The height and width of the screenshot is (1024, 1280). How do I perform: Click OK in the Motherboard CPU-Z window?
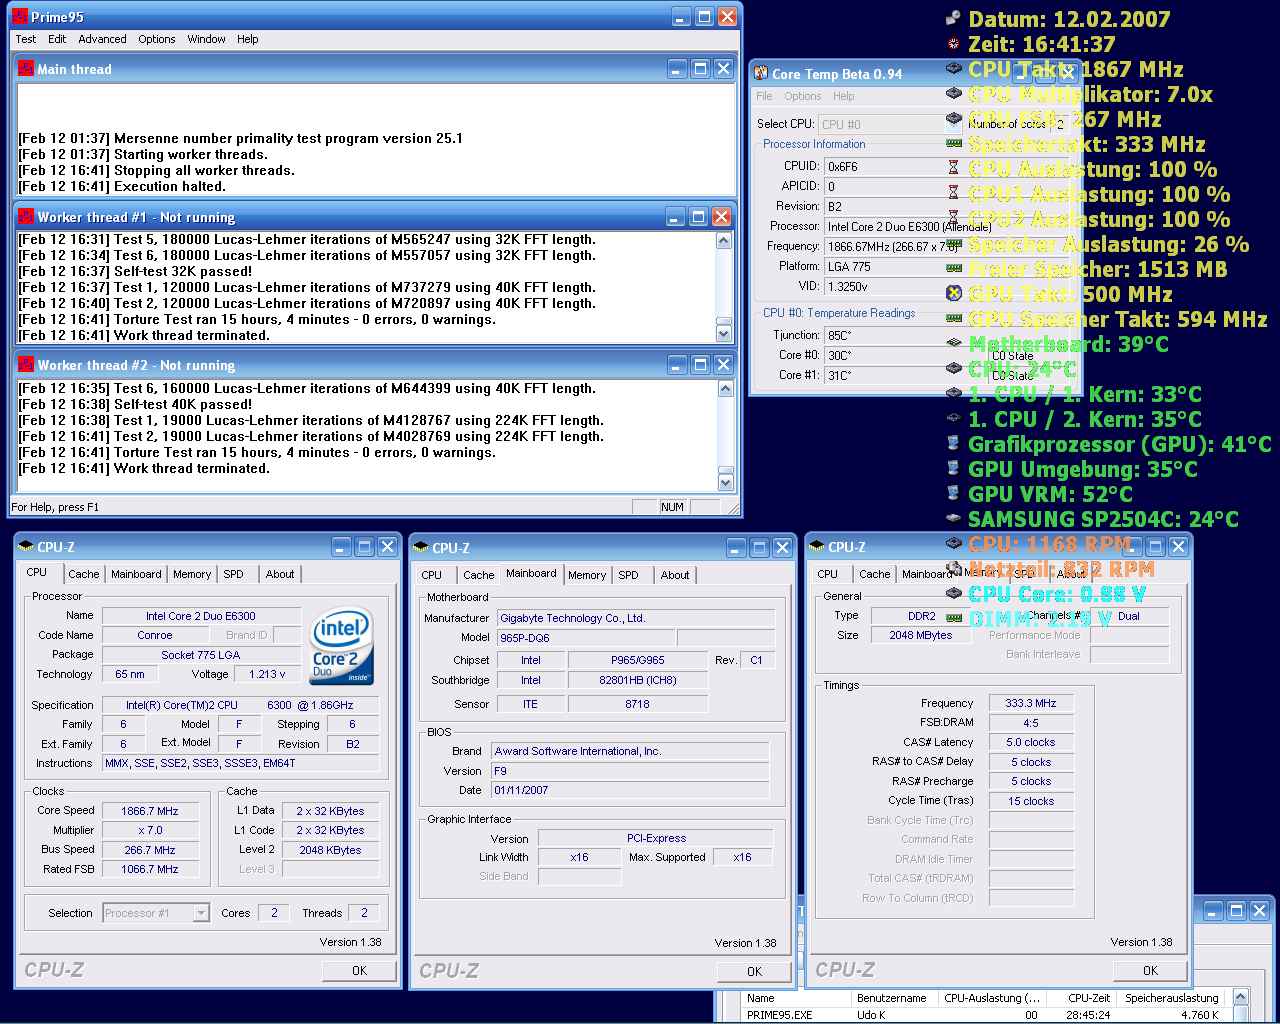pyautogui.click(x=754, y=971)
